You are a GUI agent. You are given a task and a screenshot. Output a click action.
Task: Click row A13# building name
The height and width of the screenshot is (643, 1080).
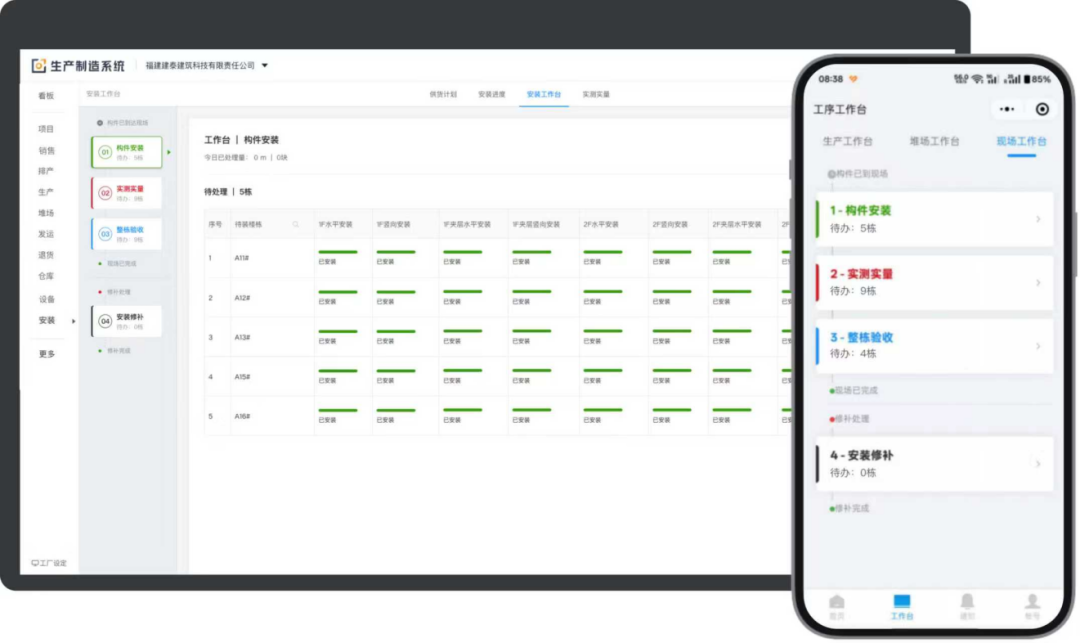coord(242,337)
